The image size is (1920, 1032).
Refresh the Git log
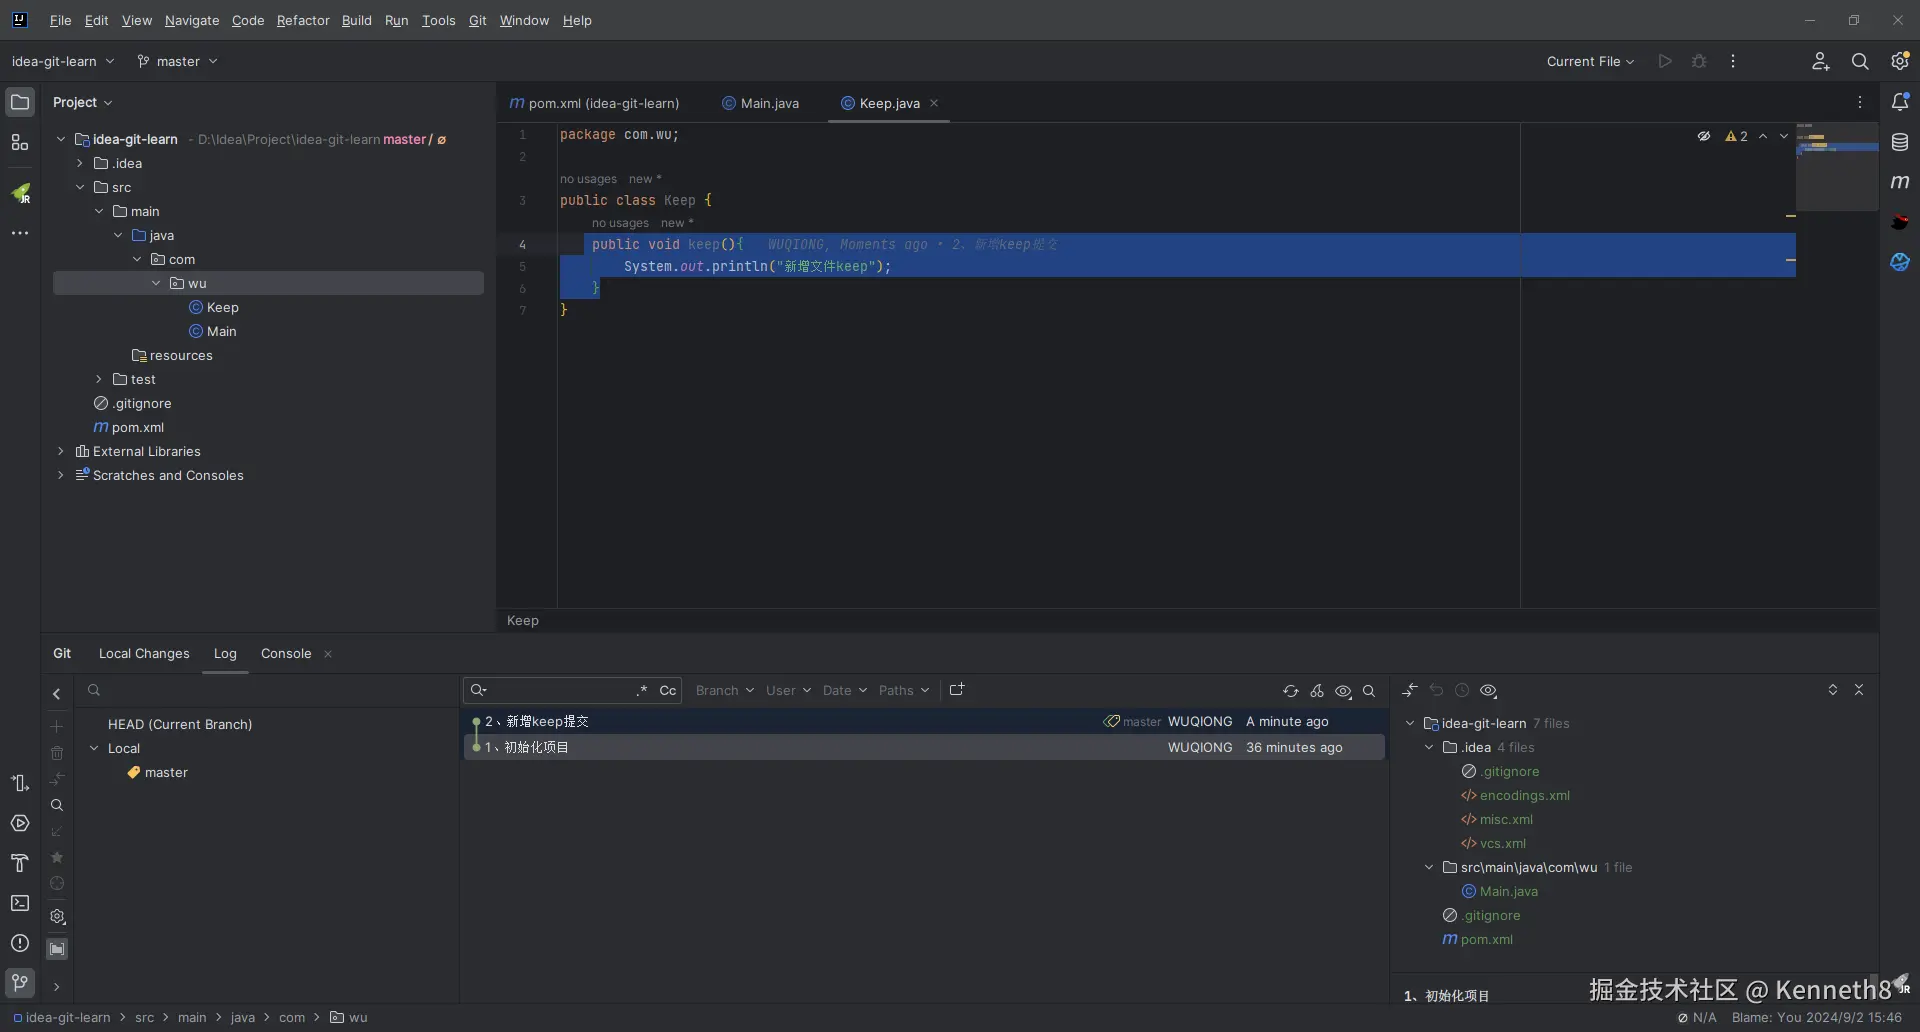coord(1291,691)
